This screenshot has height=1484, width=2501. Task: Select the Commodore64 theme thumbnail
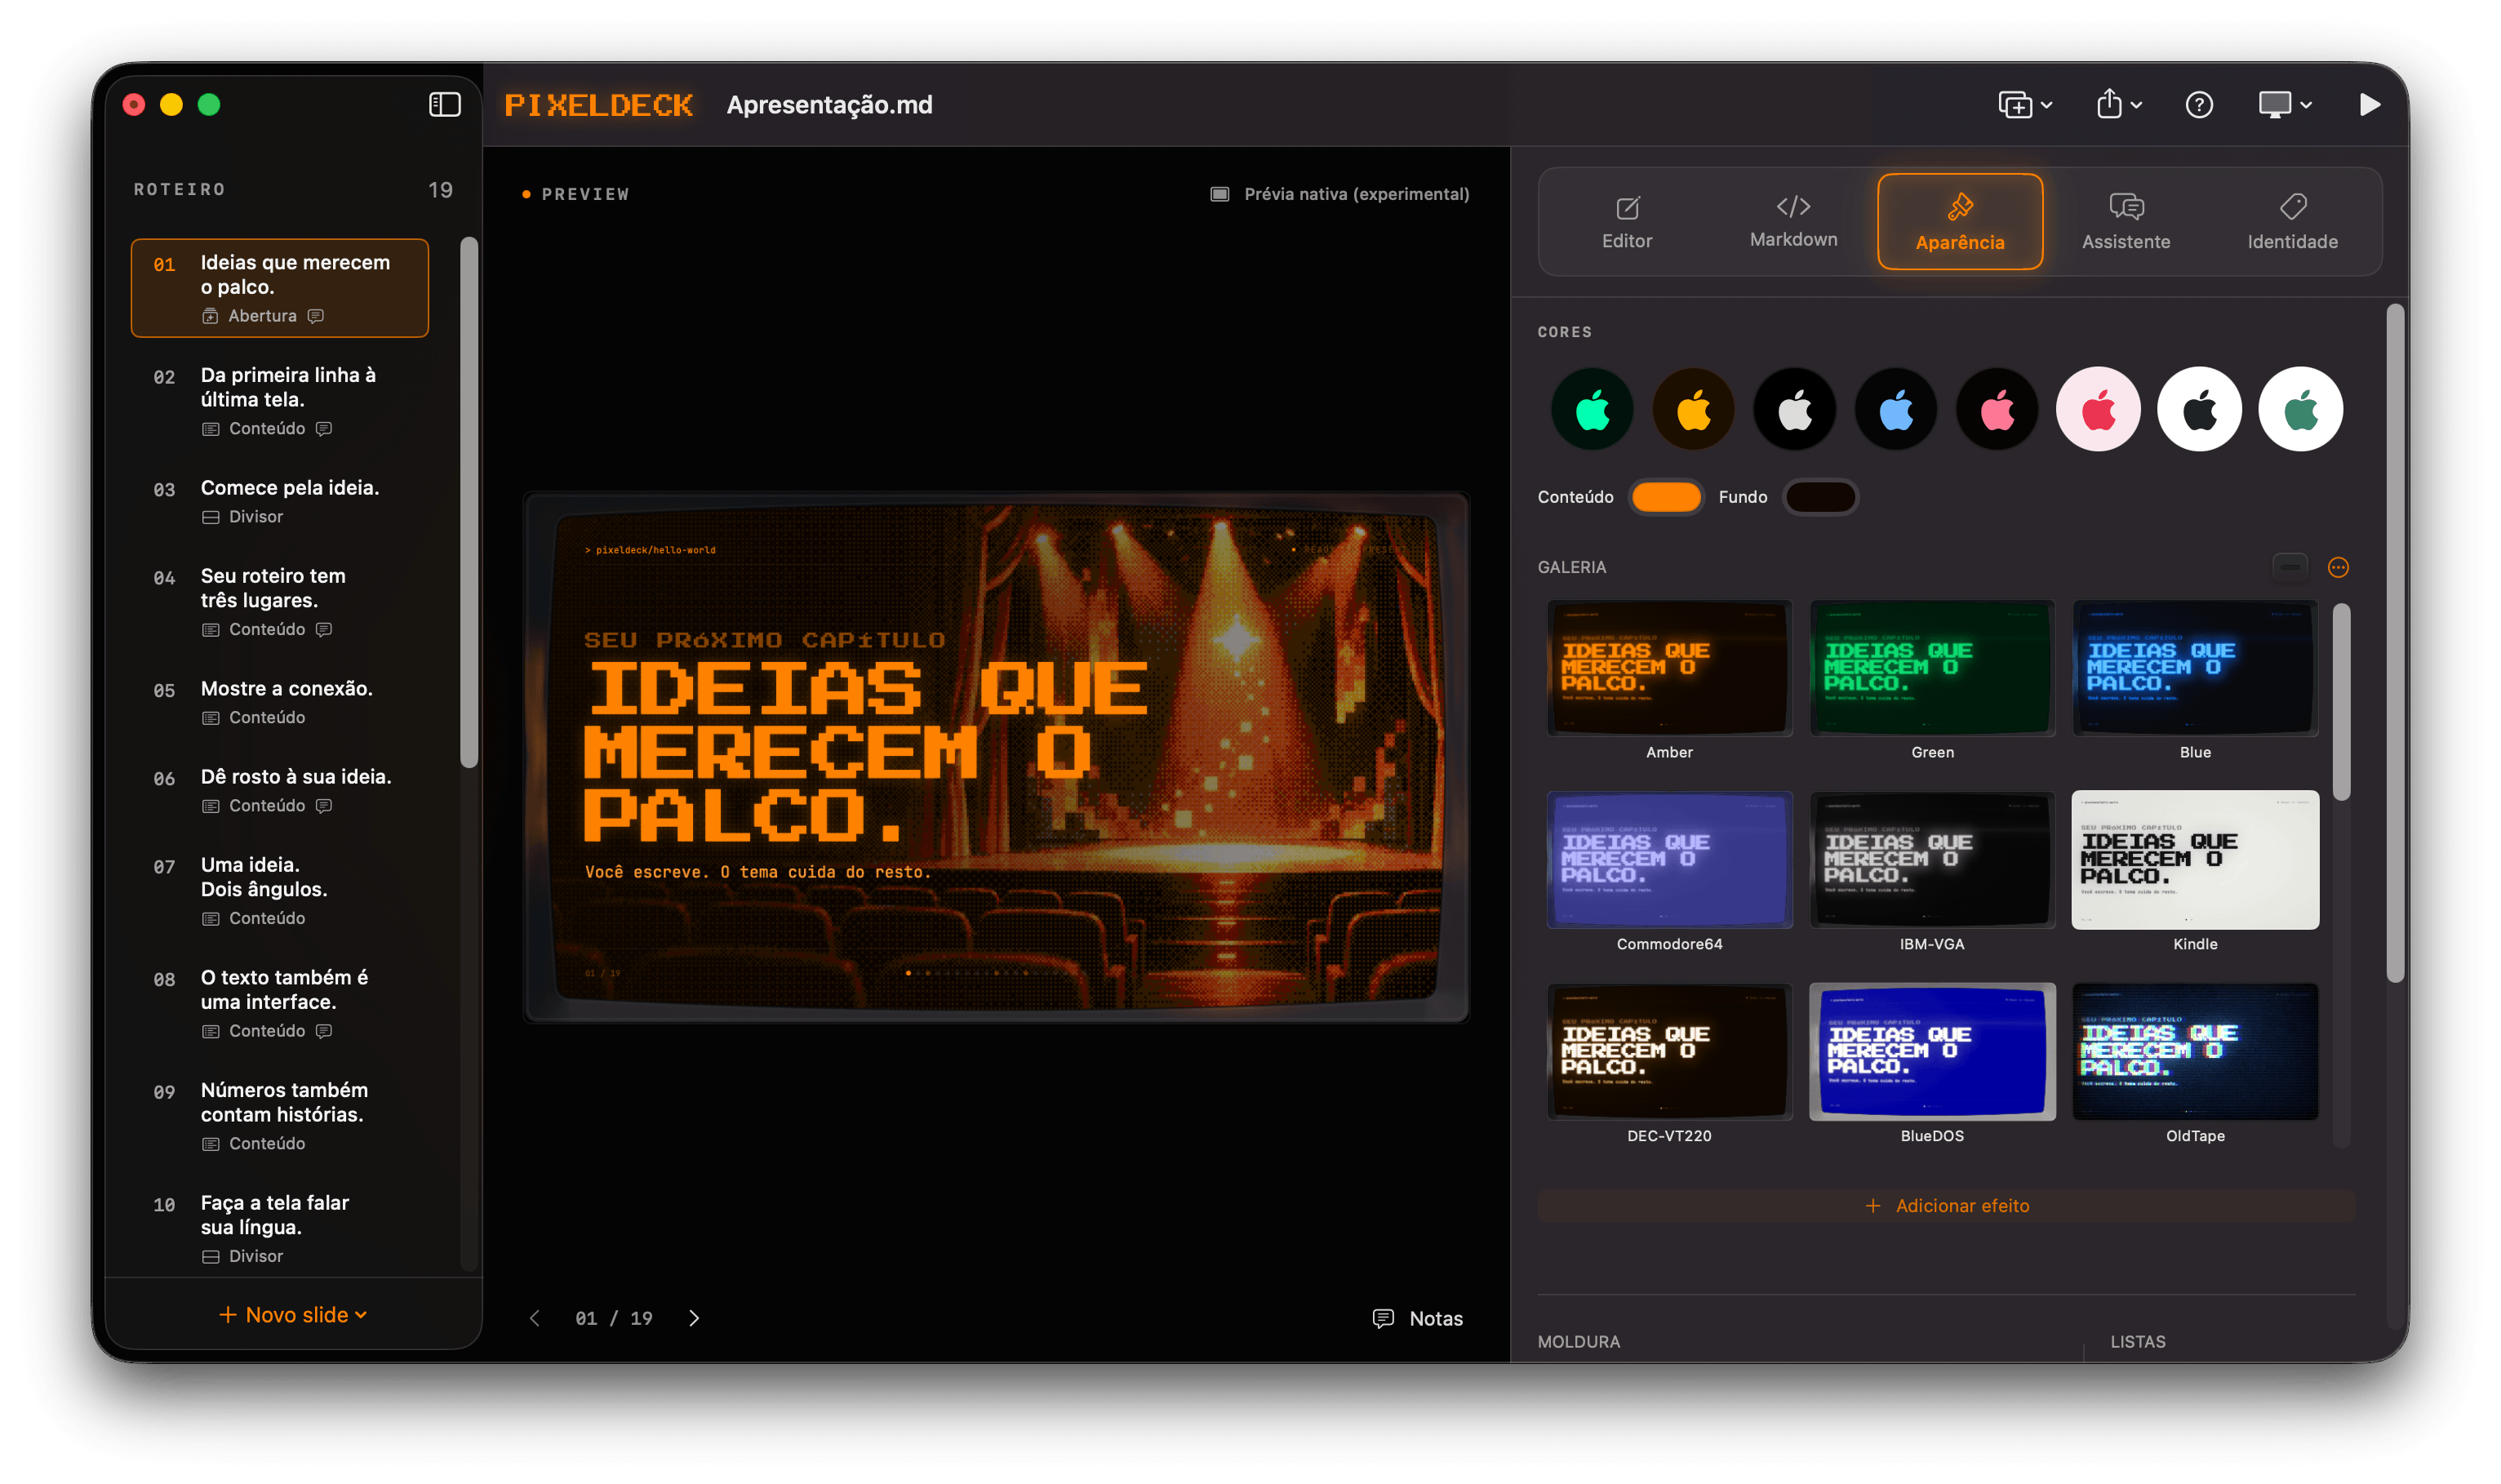pyautogui.click(x=1669, y=860)
